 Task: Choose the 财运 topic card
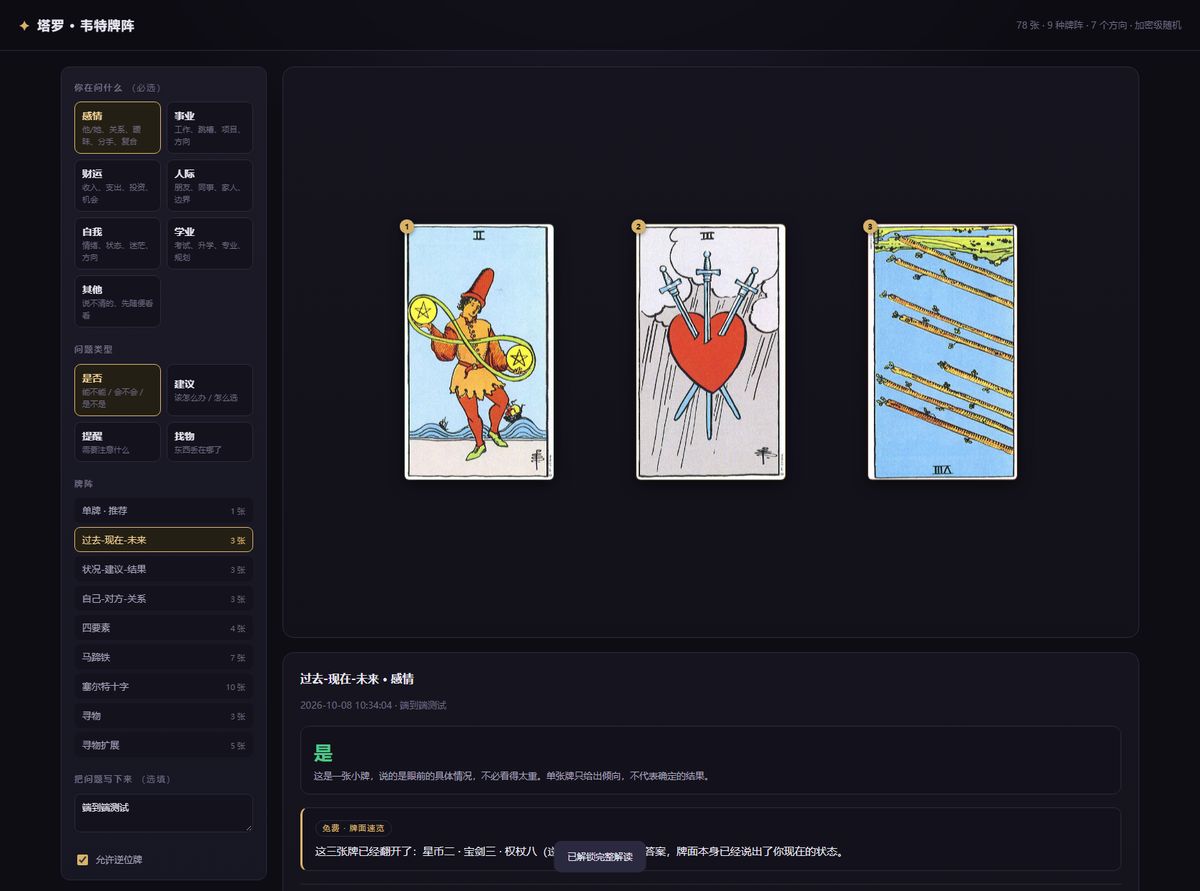[117, 186]
